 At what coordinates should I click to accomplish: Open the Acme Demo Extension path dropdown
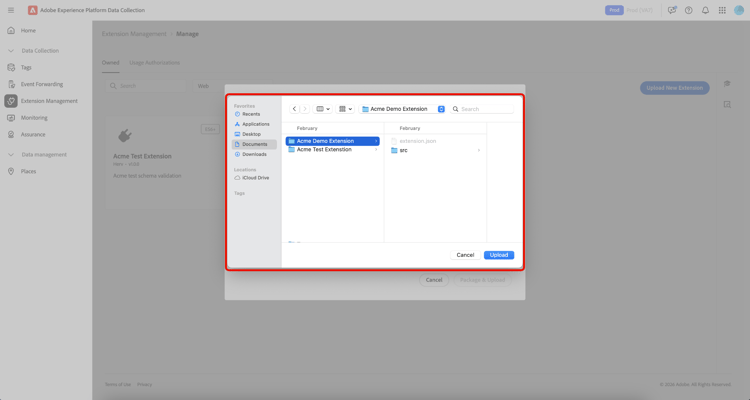pos(403,109)
